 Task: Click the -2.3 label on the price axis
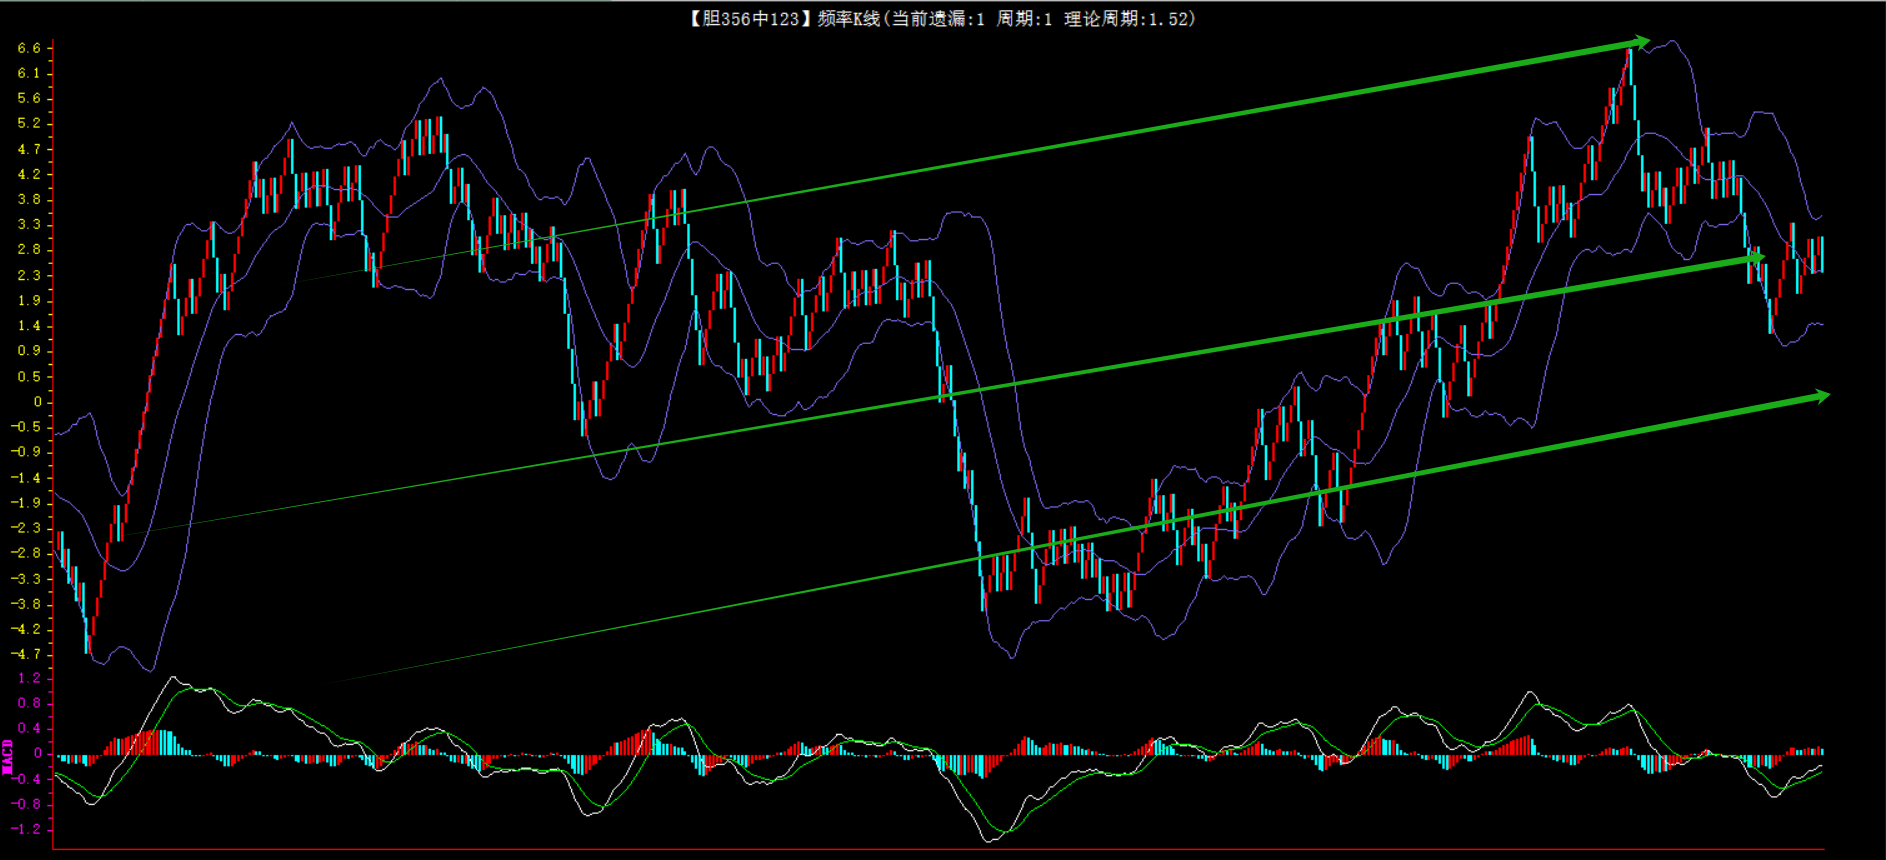click(x=26, y=528)
